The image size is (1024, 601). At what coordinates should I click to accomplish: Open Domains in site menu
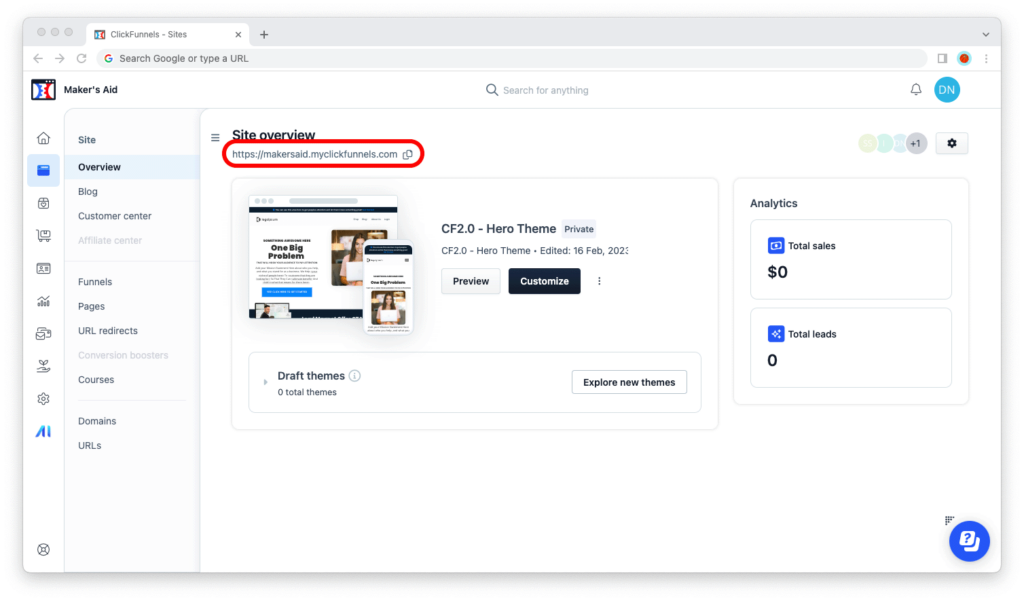[x=97, y=421]
